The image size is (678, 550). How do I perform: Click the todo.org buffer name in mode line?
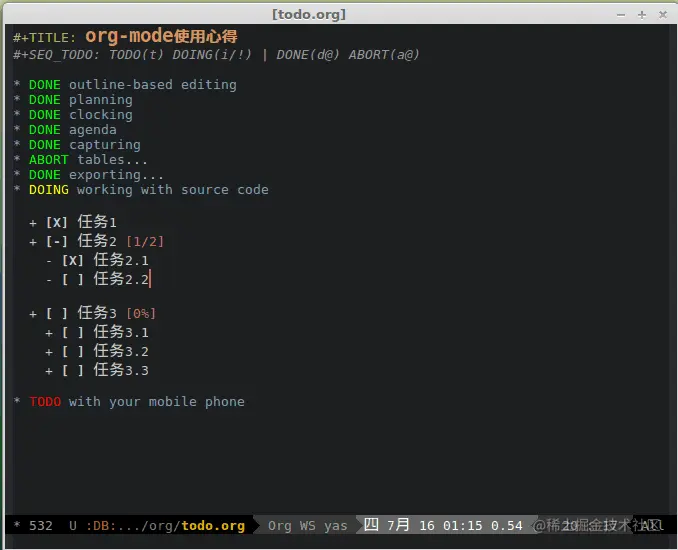click(x=213, y=526)
